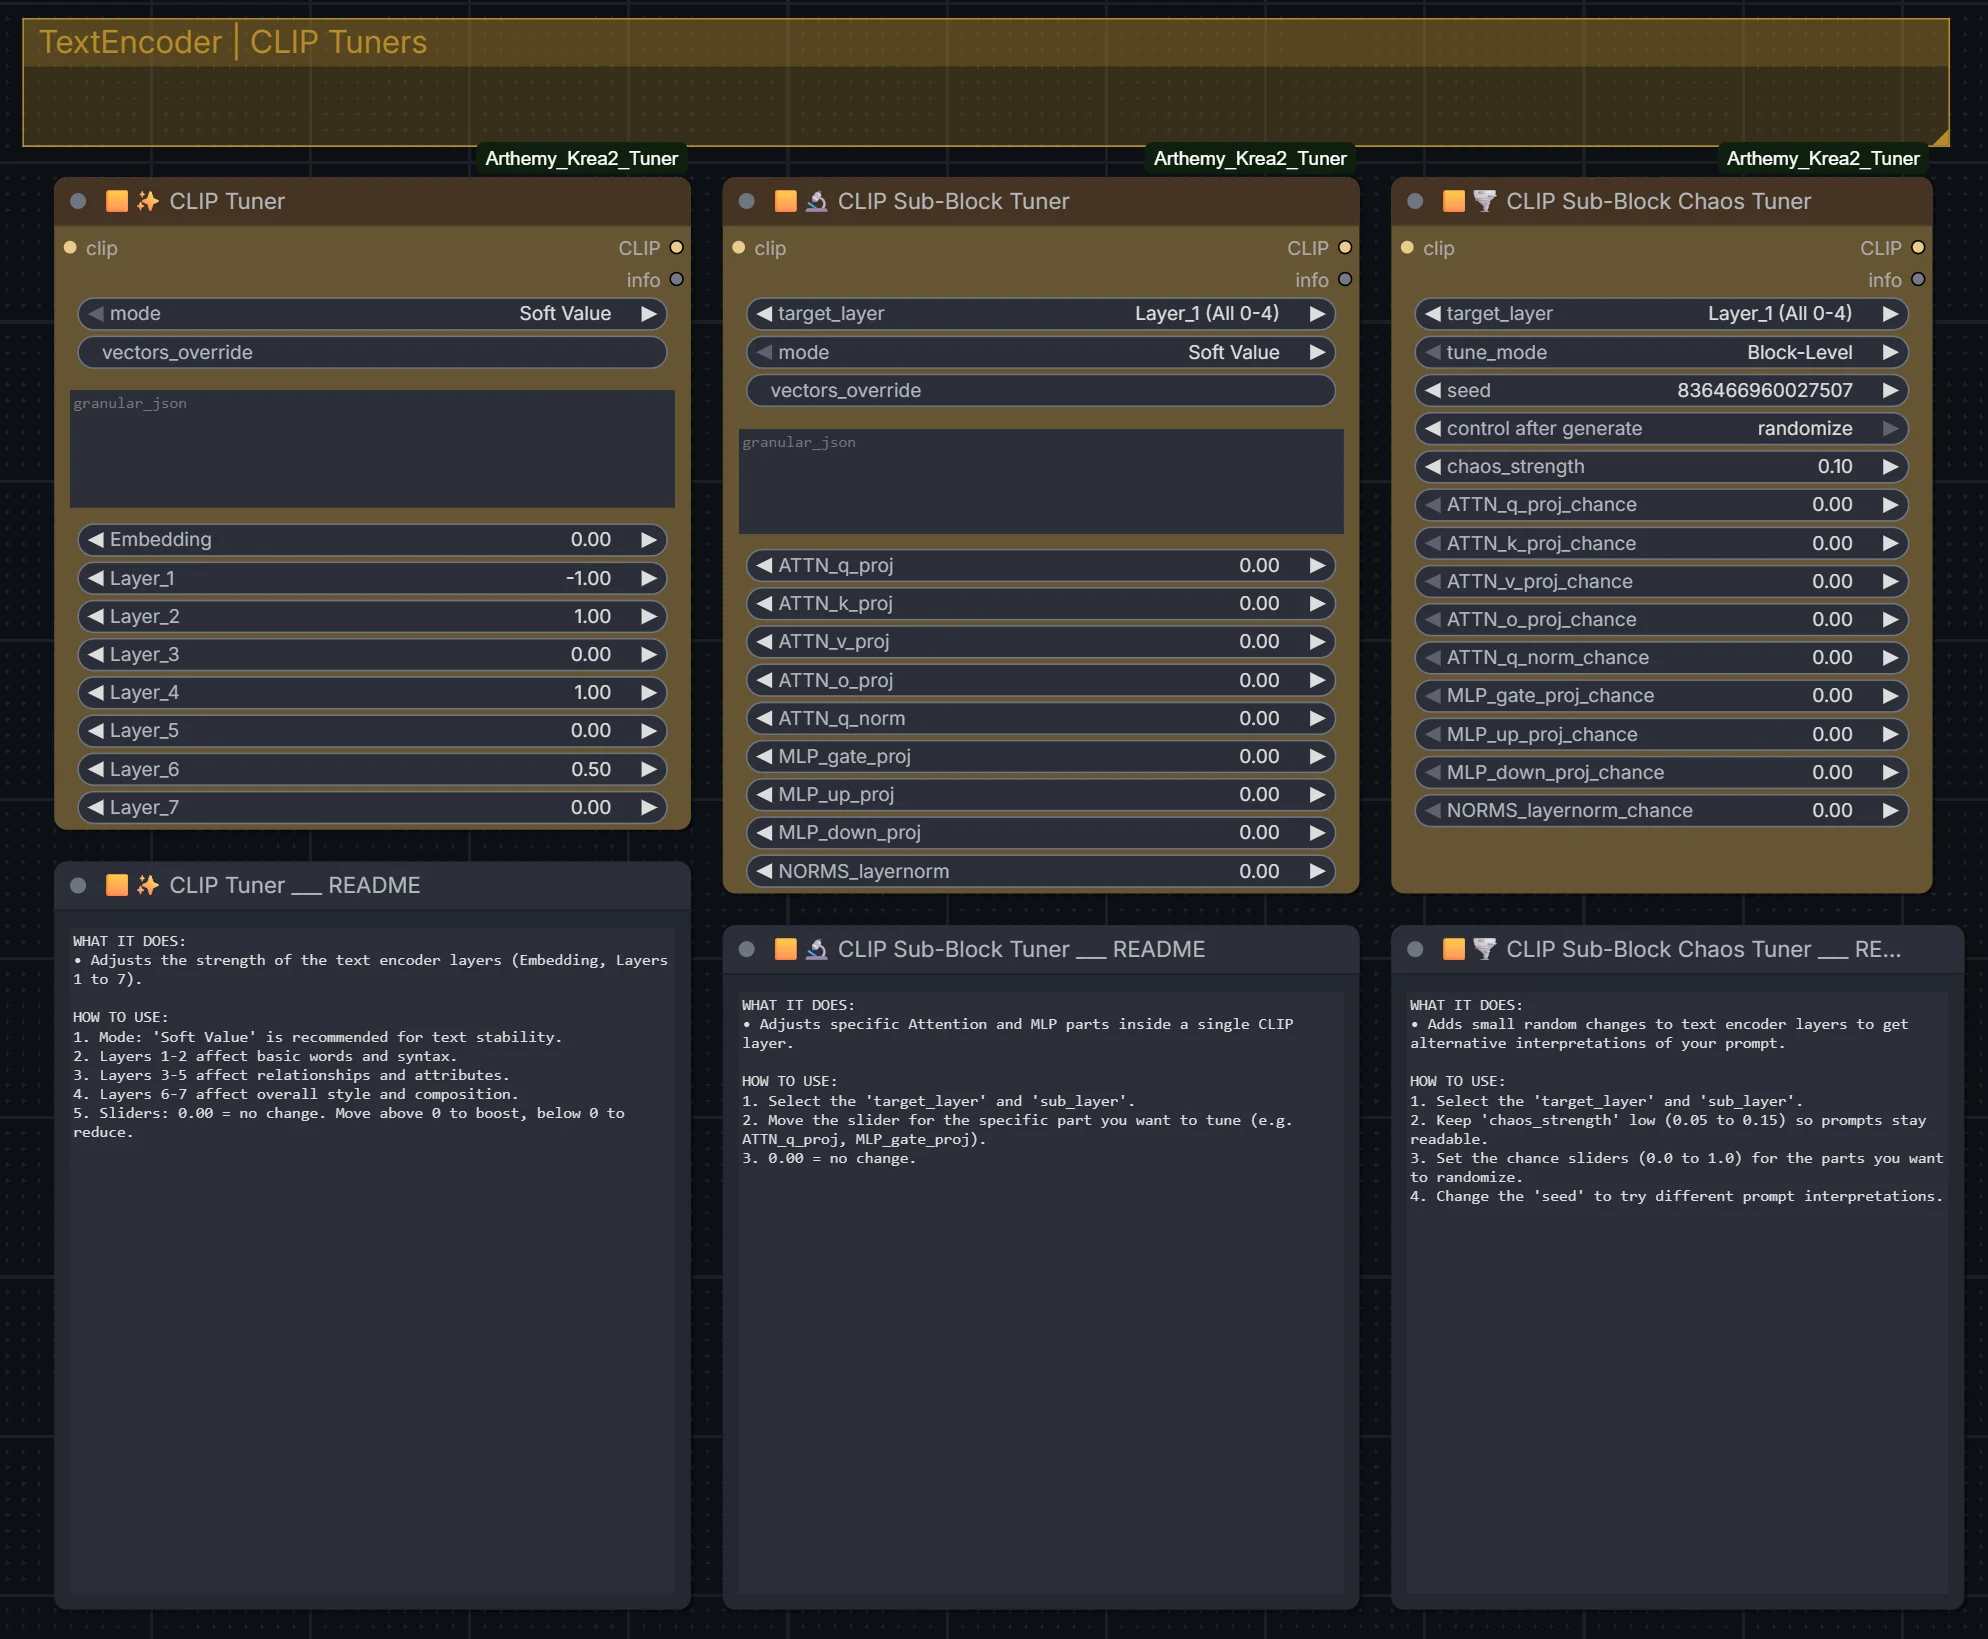
Task: Click the README text of CLIP Sub-Block Tuner
Action: 1041,1291
